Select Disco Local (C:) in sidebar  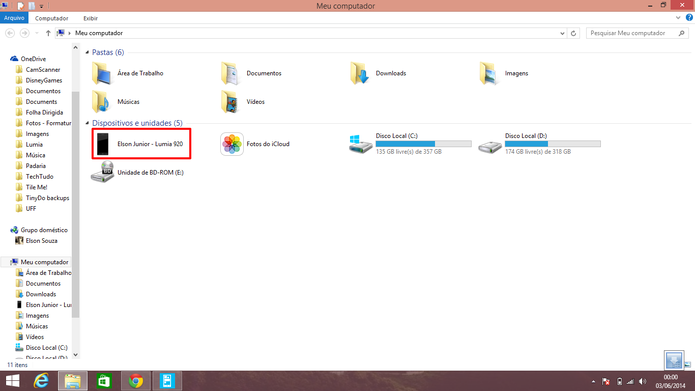click(41, 348)
